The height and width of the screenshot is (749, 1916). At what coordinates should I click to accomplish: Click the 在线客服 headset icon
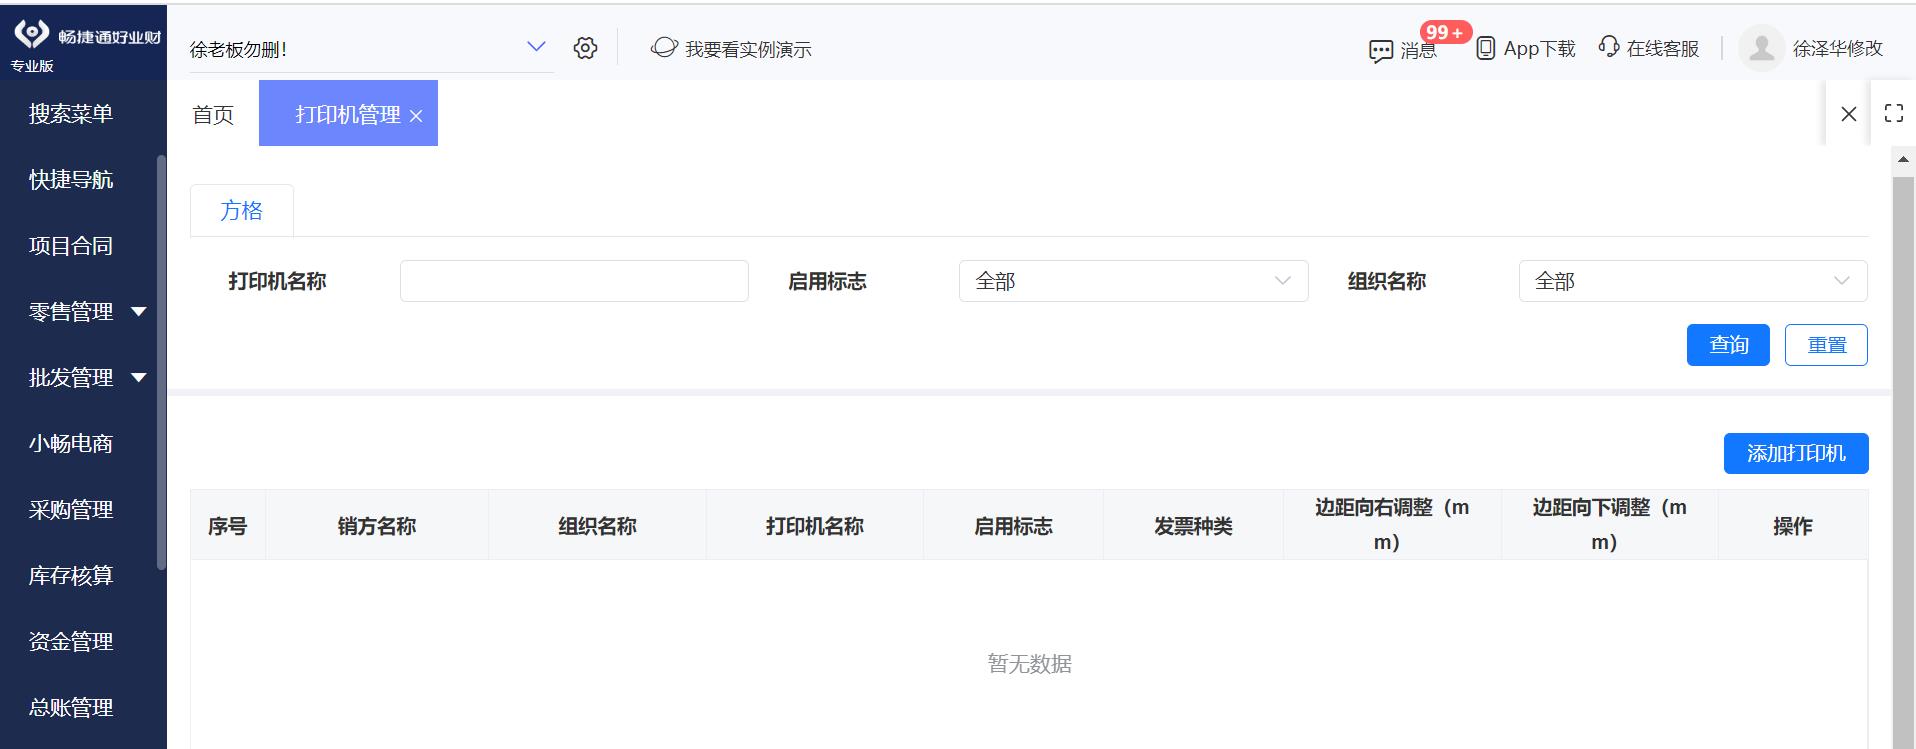coord(1609,47)
